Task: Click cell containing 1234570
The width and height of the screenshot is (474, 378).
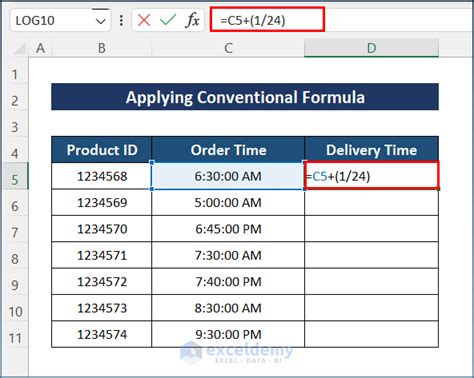Action: click(x=102, y=229)
